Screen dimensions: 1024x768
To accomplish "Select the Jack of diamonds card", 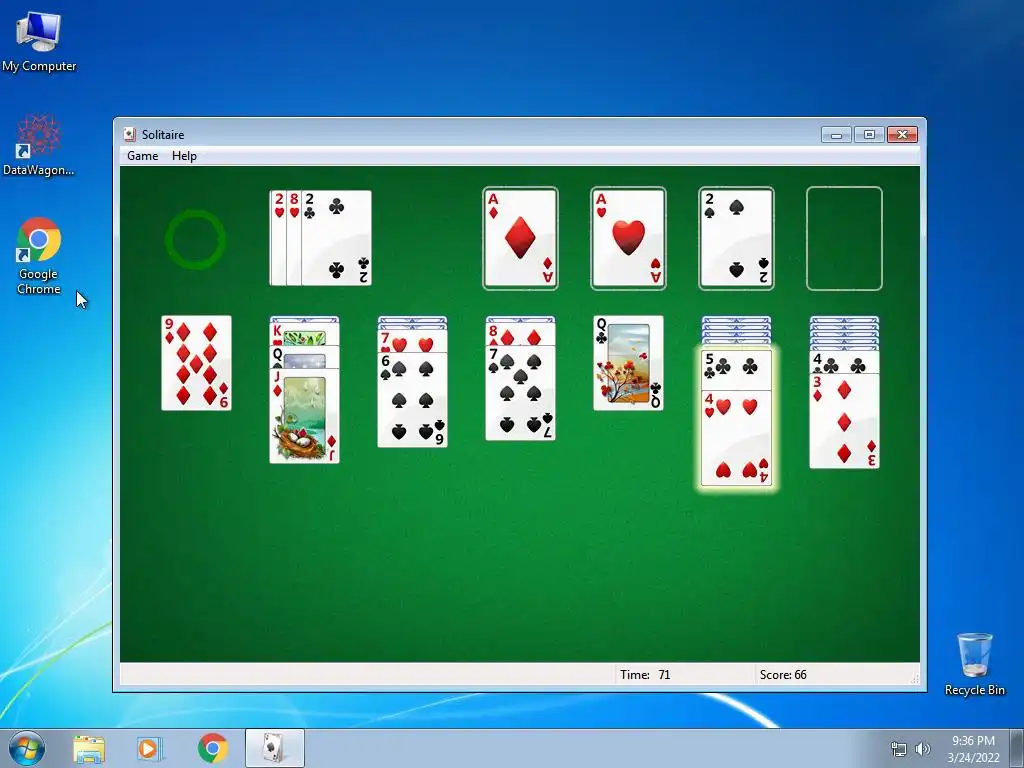I will click(304, 415).
